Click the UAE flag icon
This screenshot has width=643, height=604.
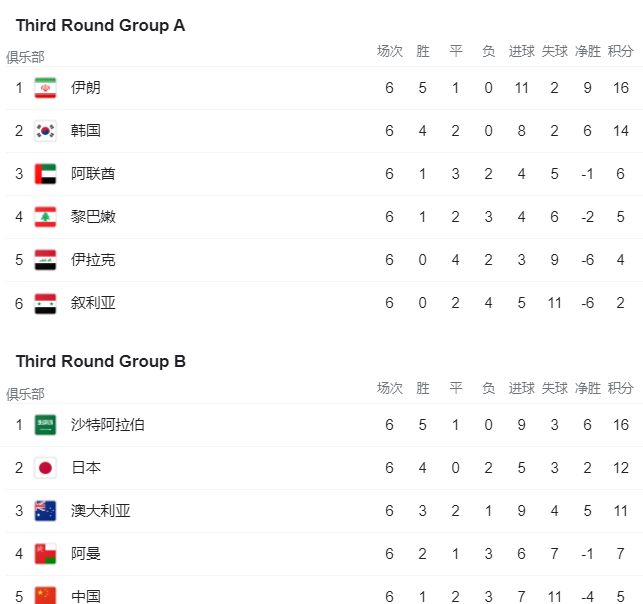point(45,174)
